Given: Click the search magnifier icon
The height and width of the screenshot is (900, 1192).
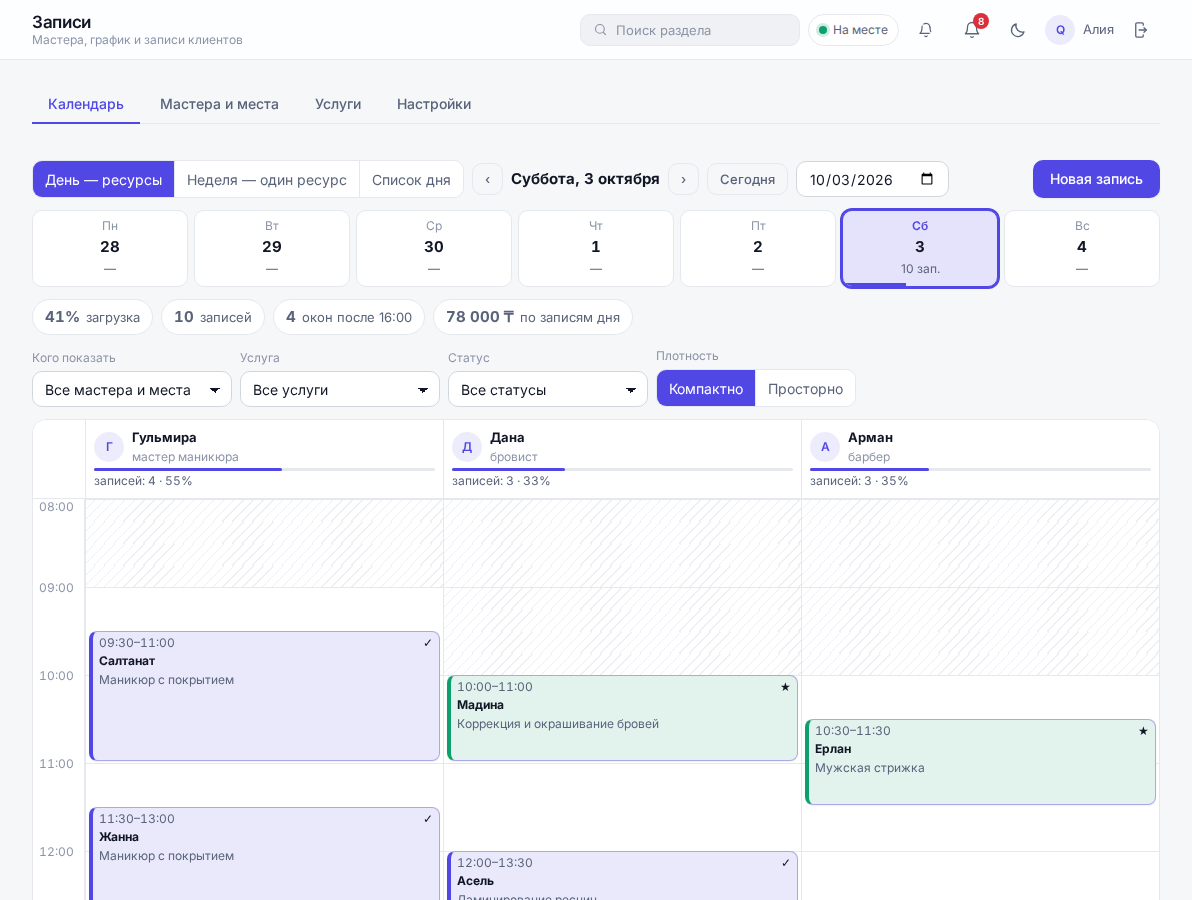Looking at the screenshot, I should pyautogui.click(x=601, y=30).
